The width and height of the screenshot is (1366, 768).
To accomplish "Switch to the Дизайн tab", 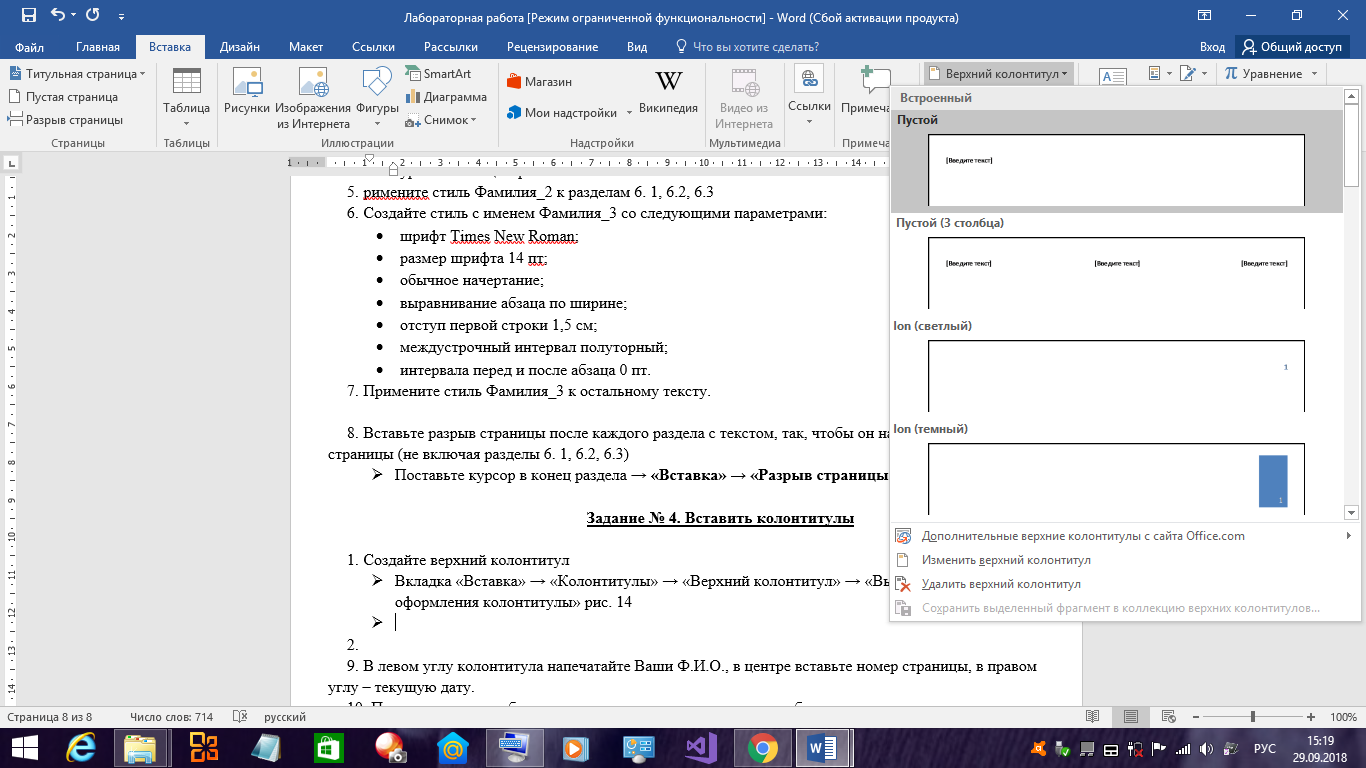I will 240,47.
